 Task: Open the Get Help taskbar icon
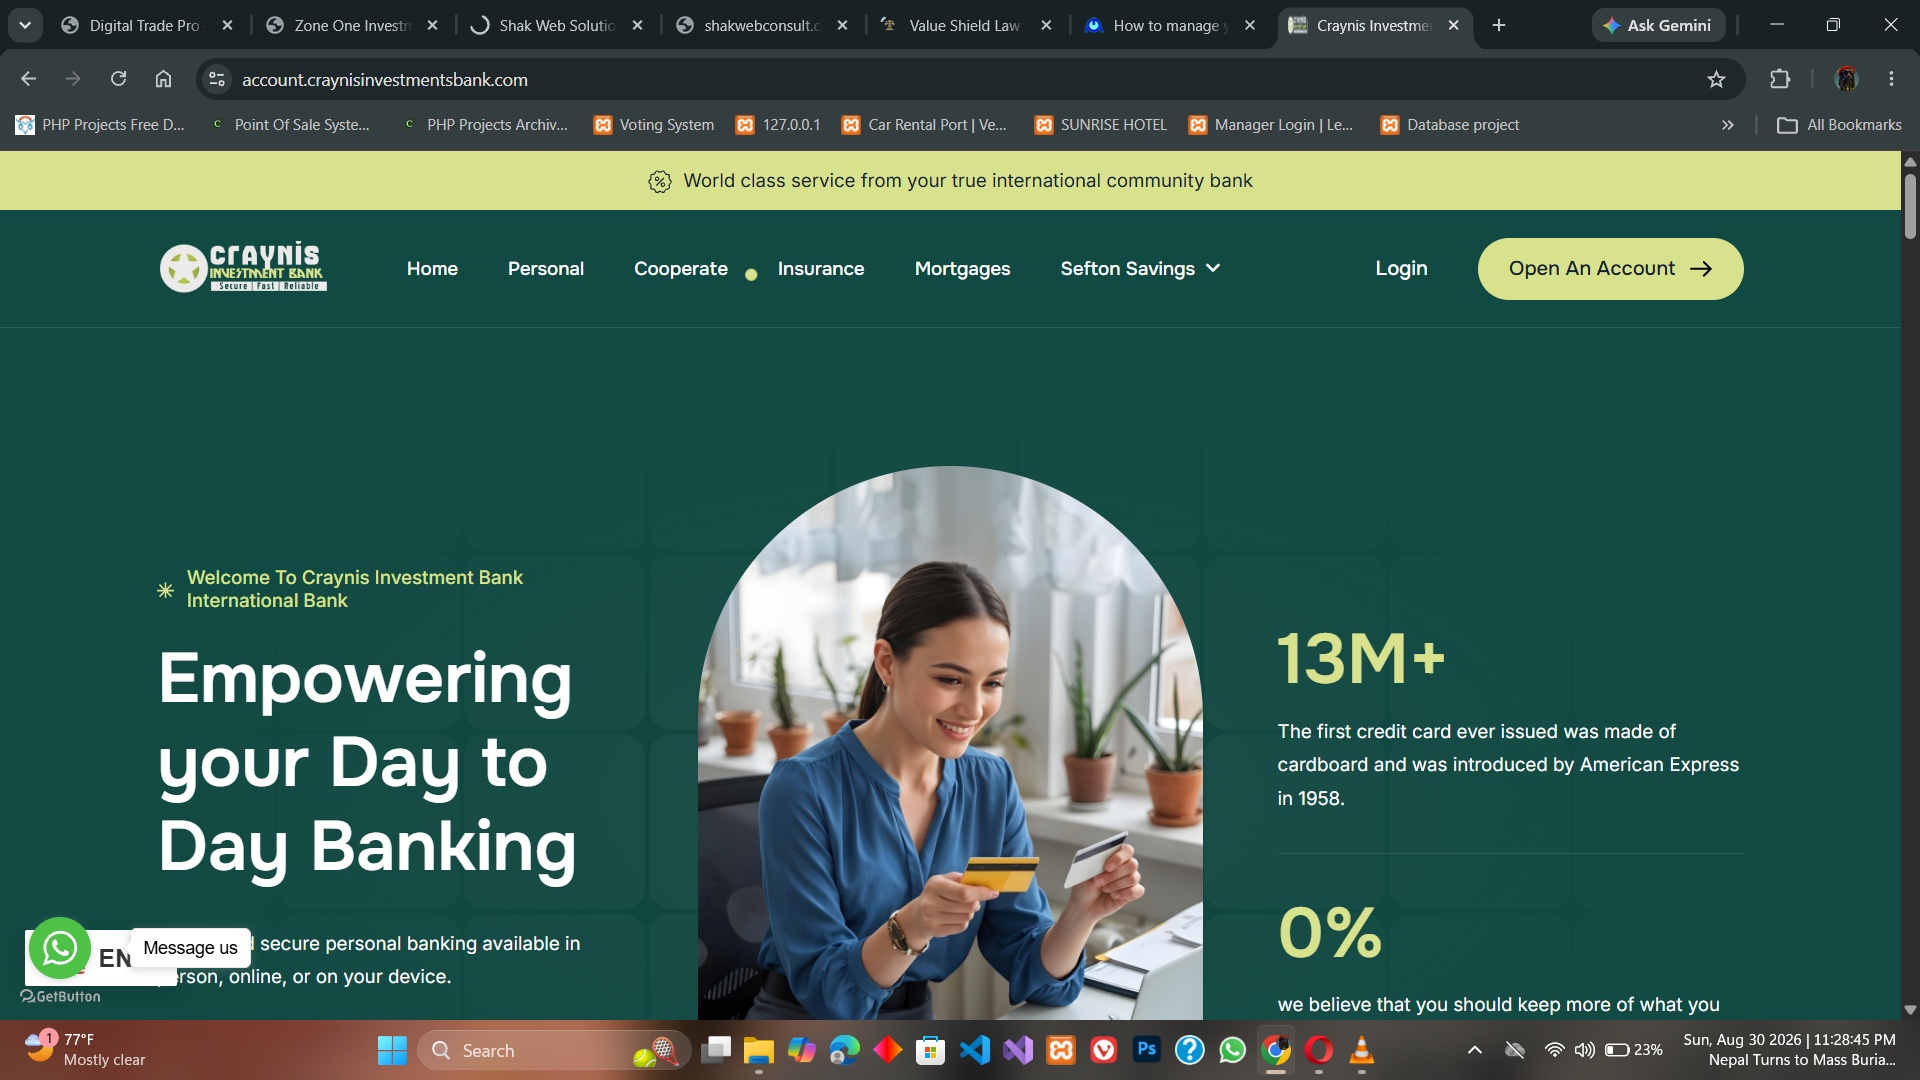point(1190,1050)
